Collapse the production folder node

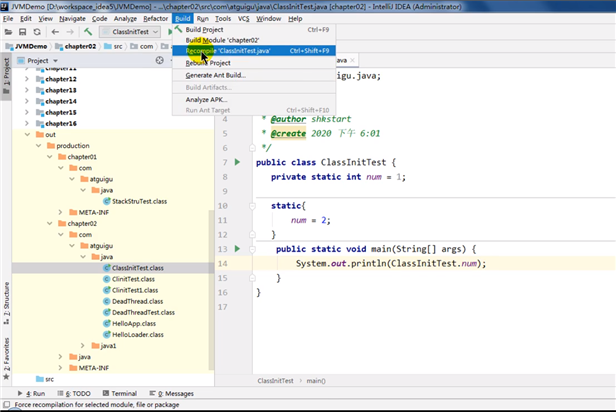pyautogui.click(x=38, y=145)
